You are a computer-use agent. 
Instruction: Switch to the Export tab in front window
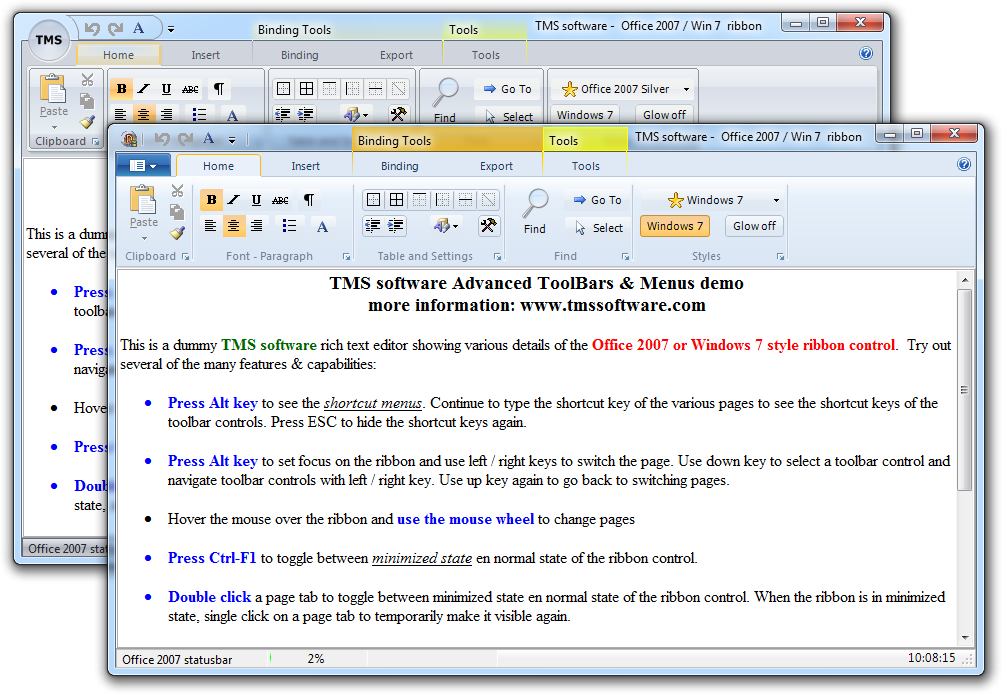click(x=496, y=166)
